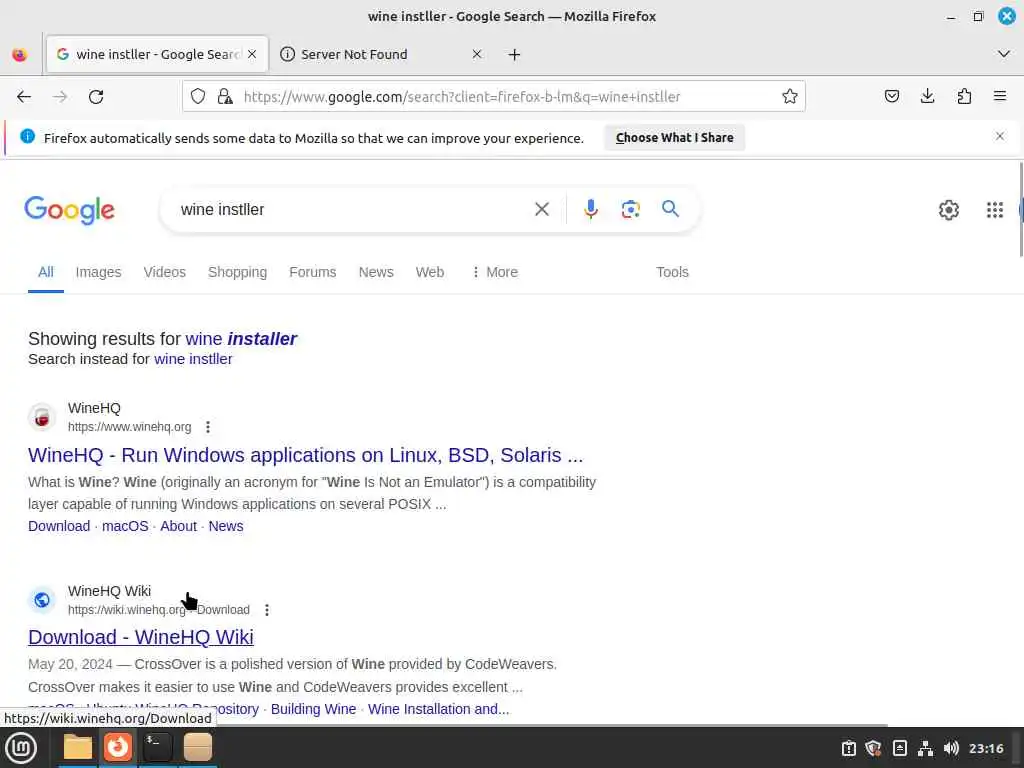Image resolution: width=1024 pixels, height=768 pixels.
Task: Go back to the previous page
Action: point(24,97)
